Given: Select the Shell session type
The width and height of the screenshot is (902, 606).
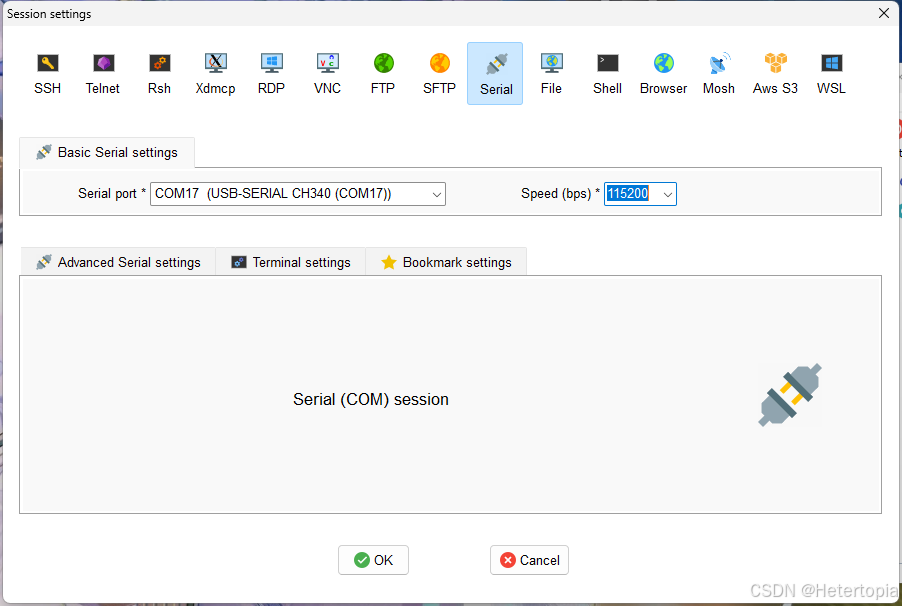Looking at the screenshot, I should tap(607, 74).
